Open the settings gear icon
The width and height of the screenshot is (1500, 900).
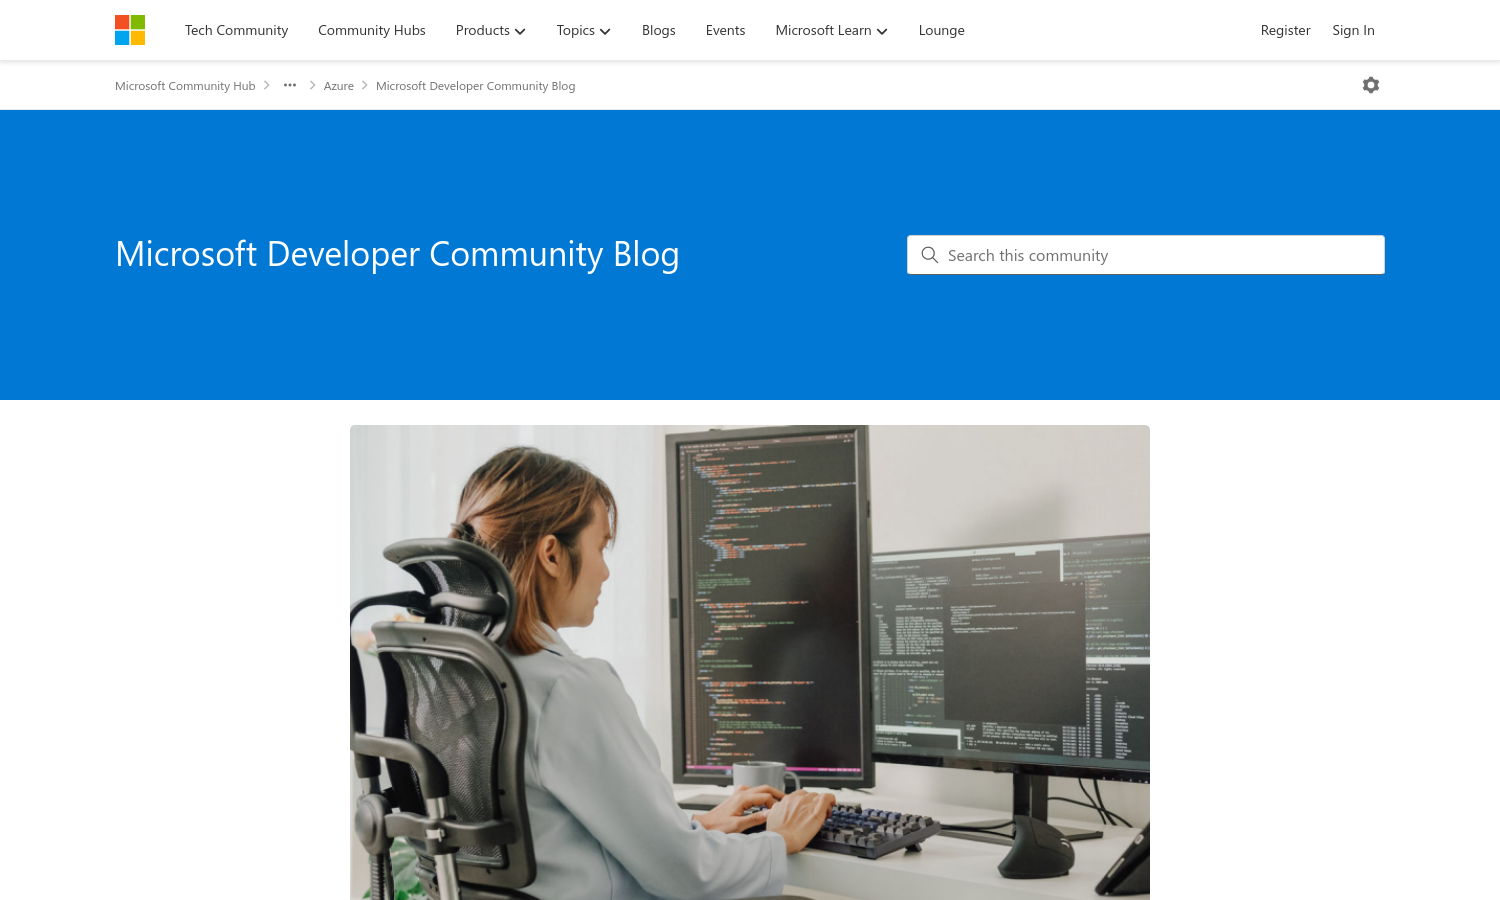click(1370, 85)
